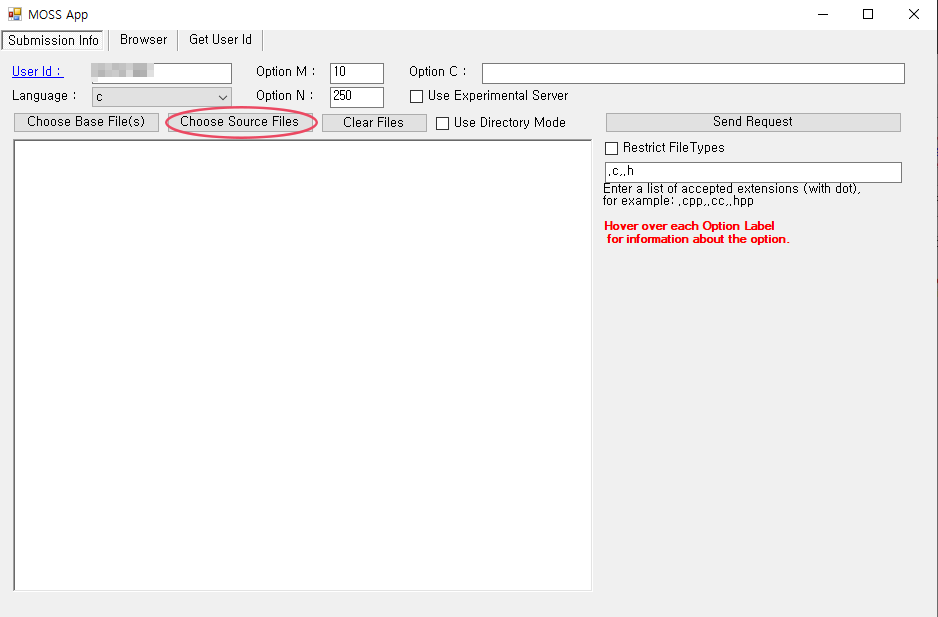Viewport: 938px width, 617px height.
Task: Enable Restrict FileTypes checkbox
Action: point(611,148)
